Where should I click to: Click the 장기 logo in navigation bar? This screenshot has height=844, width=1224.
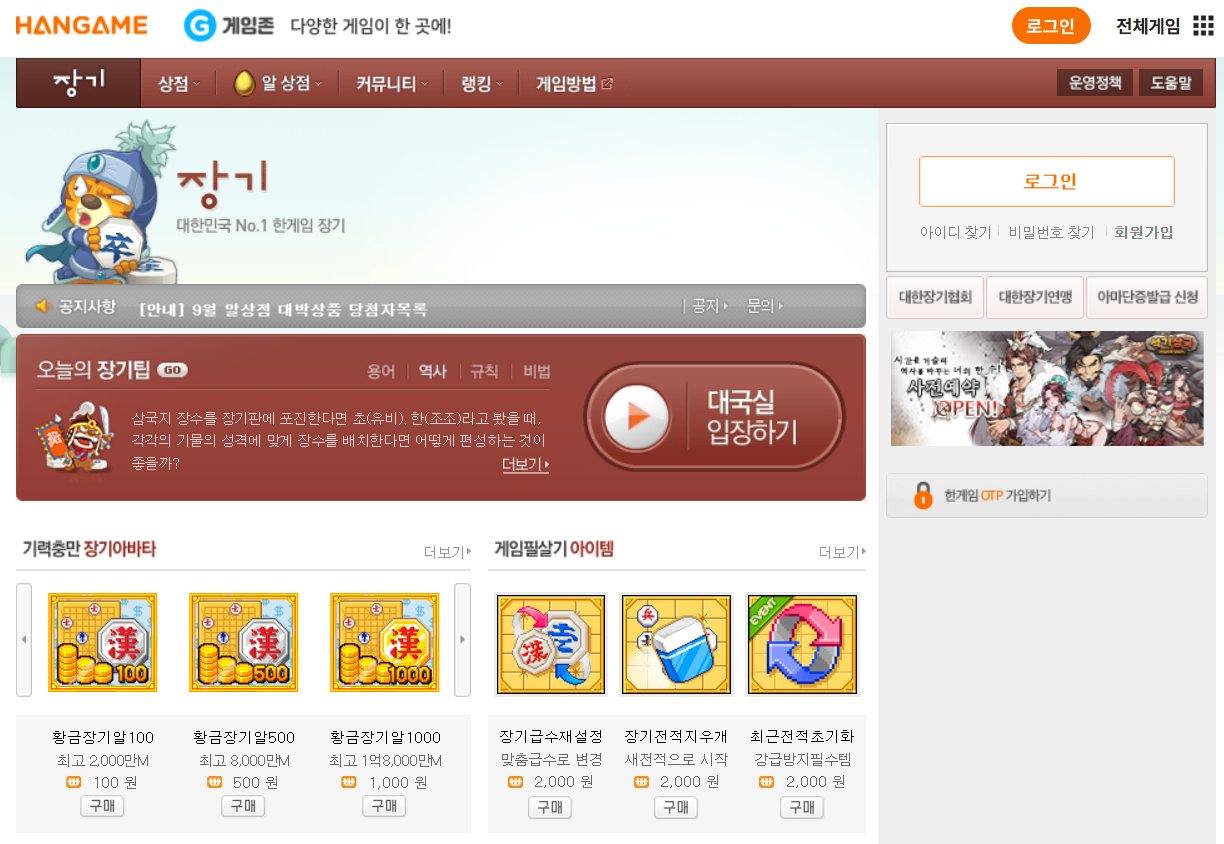pyautogui.click(x=78, y=83)
